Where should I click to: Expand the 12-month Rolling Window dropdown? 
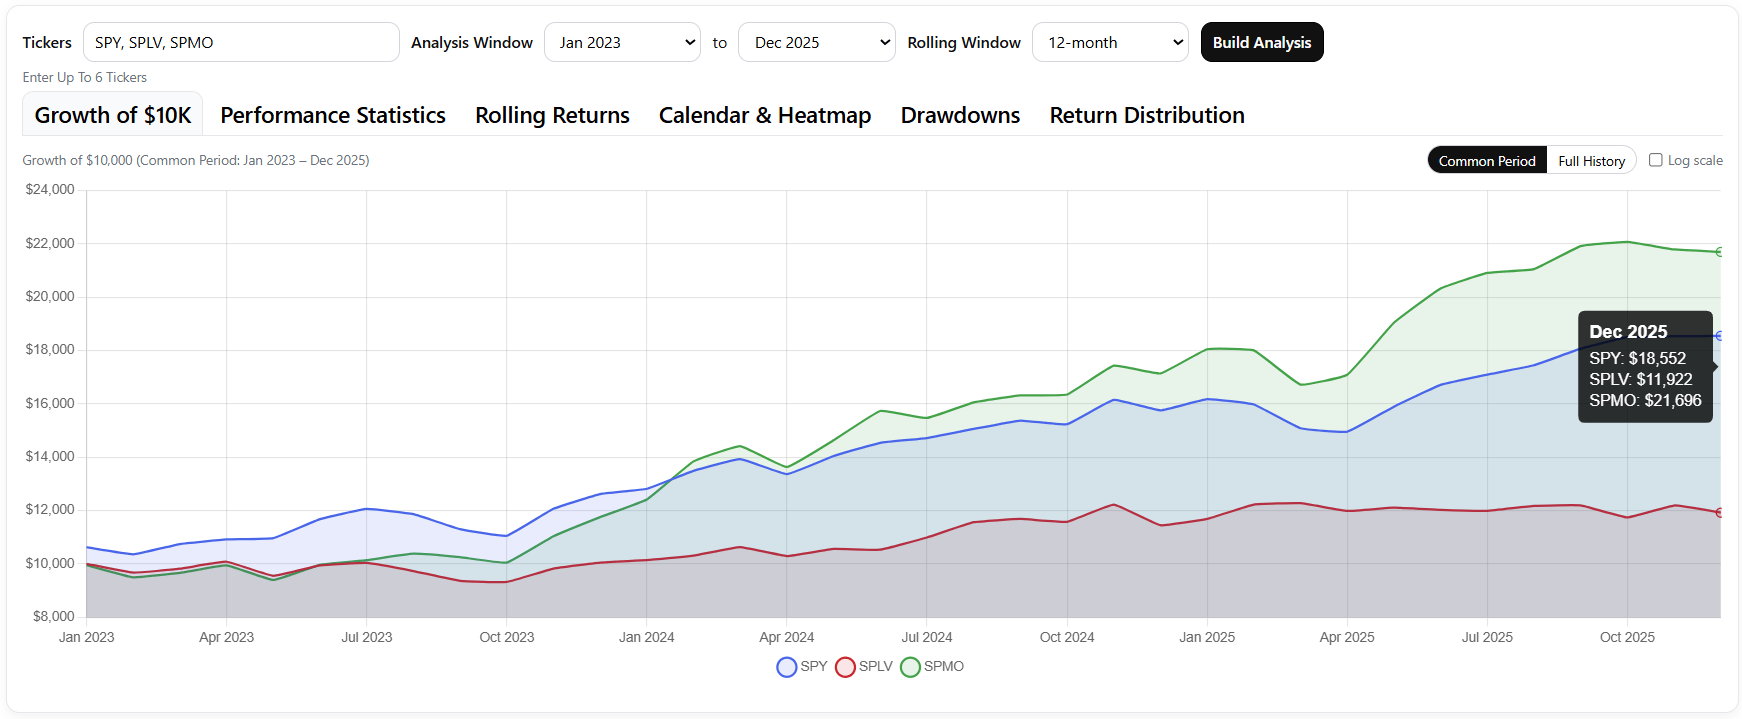click(x=1110, y=42)
